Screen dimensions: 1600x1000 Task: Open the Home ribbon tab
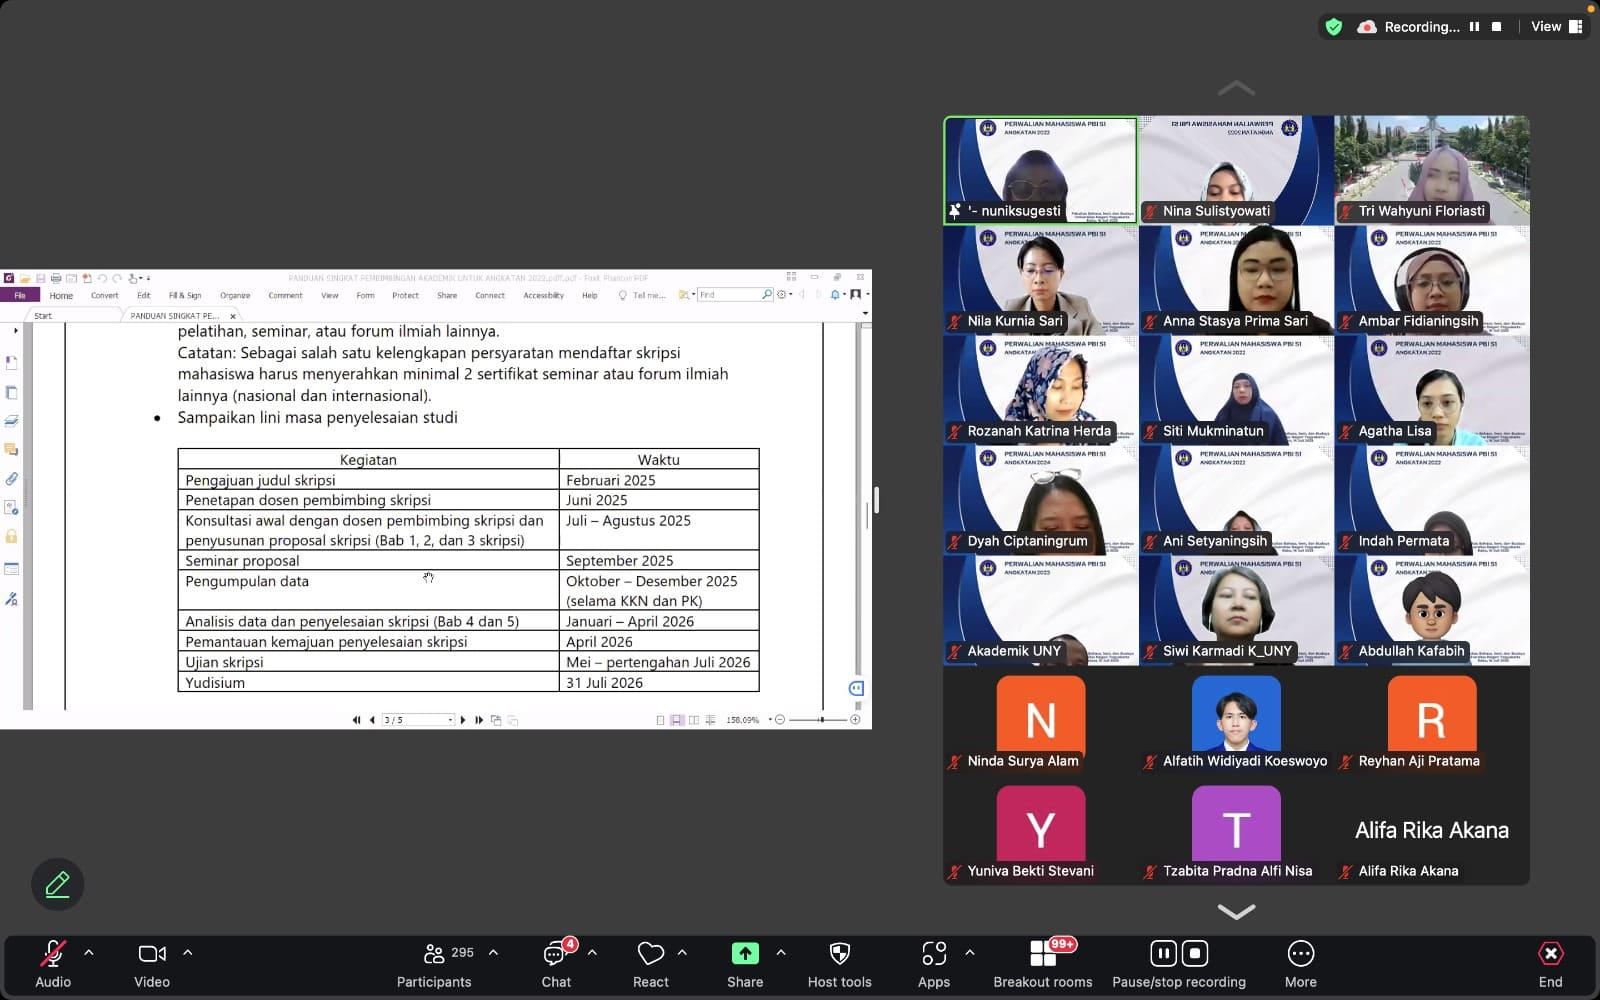[x=61, y=295]
